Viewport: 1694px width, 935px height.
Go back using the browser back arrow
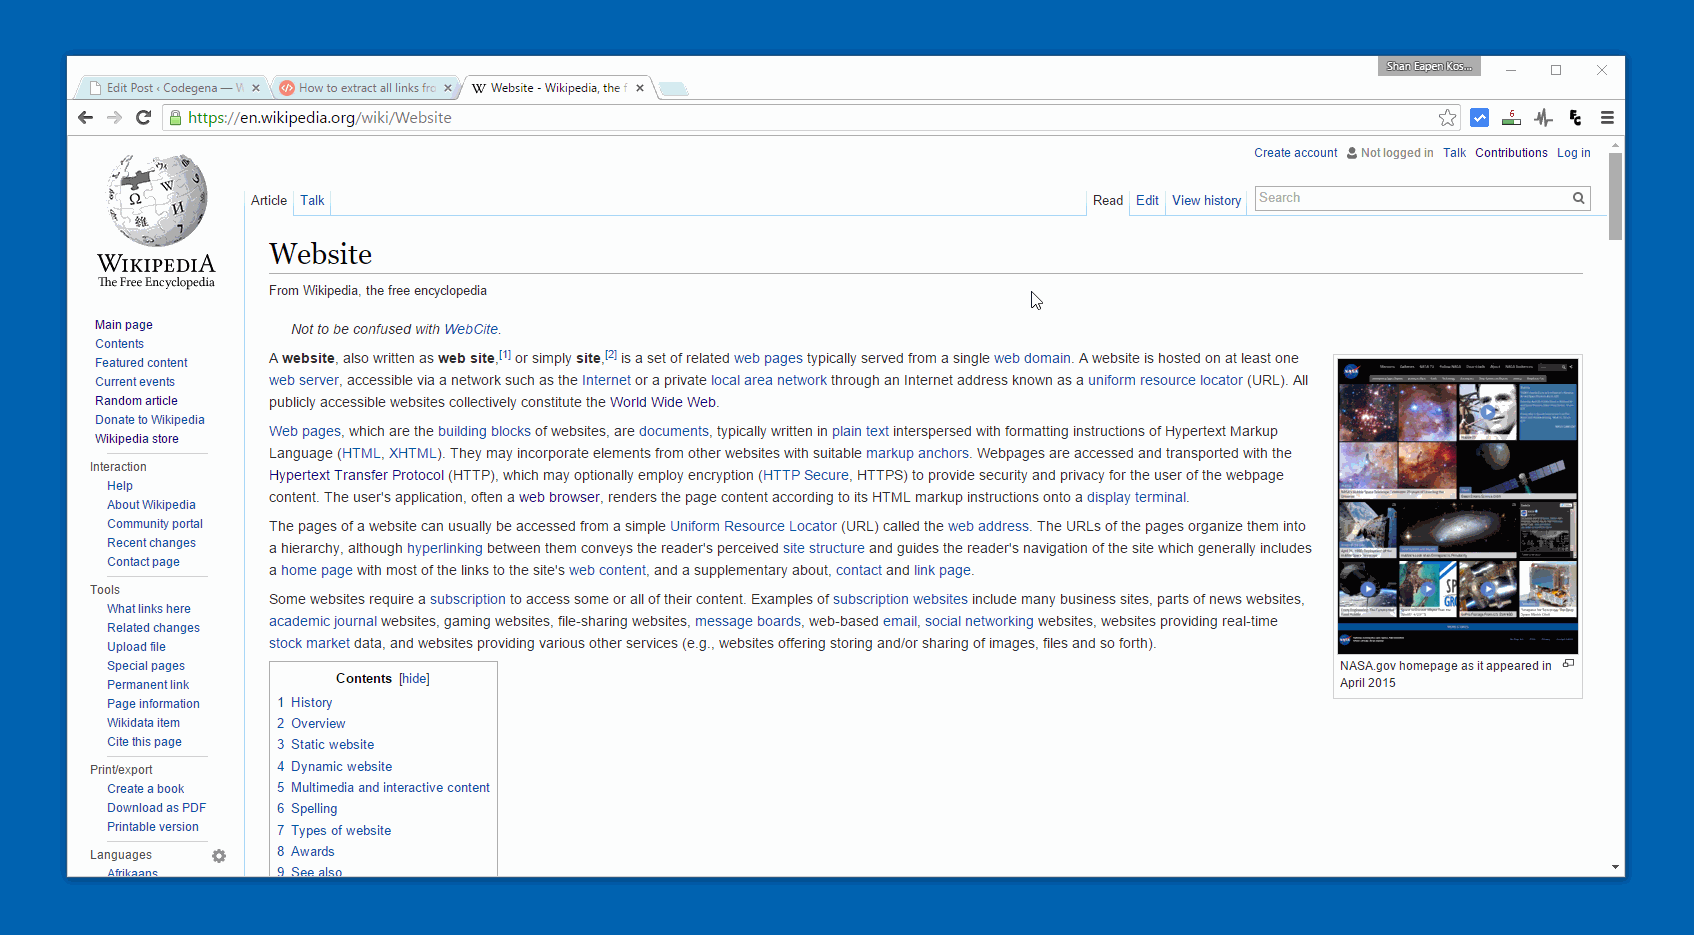(x=86, y=118)
